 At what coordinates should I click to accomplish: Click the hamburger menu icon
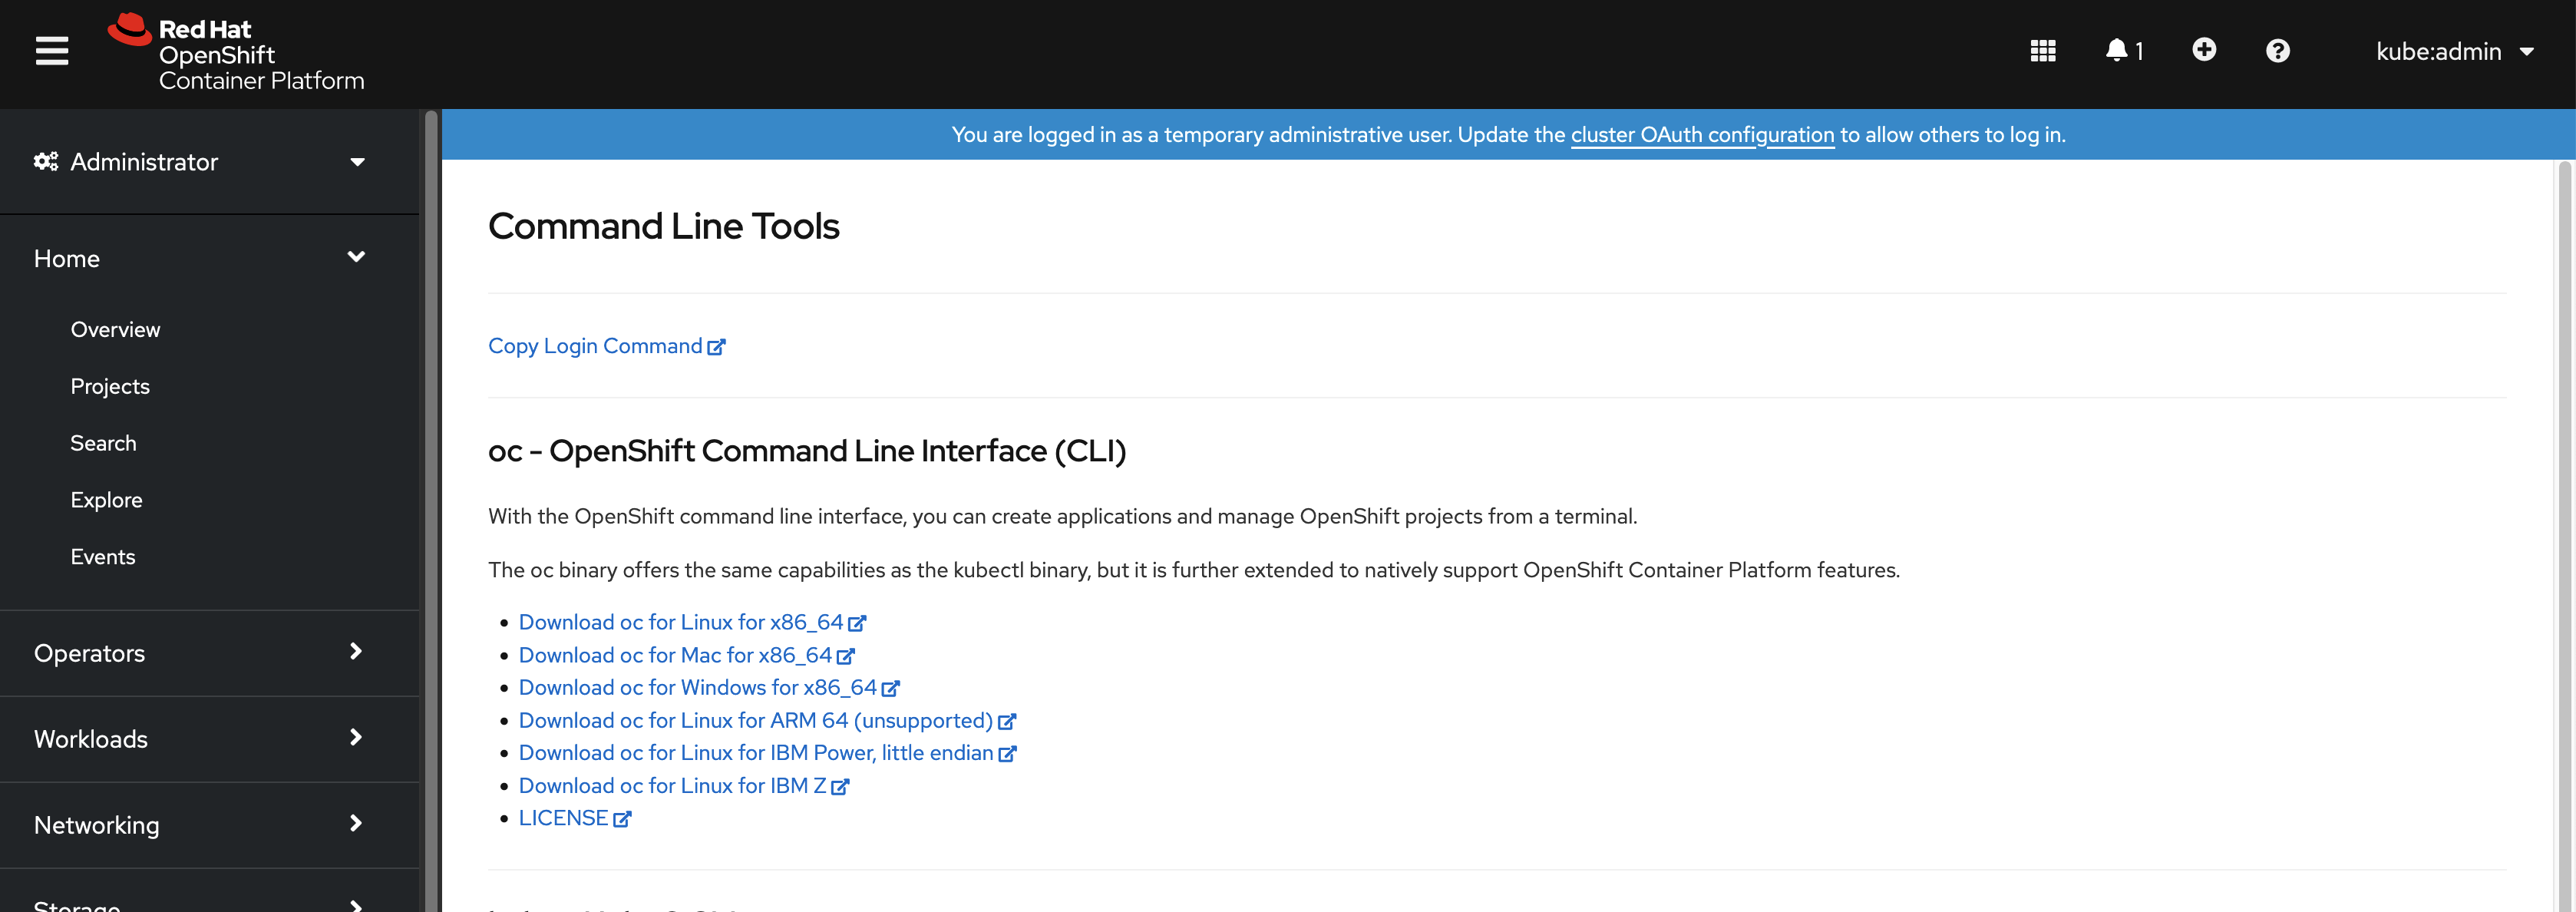pos(49,49)
